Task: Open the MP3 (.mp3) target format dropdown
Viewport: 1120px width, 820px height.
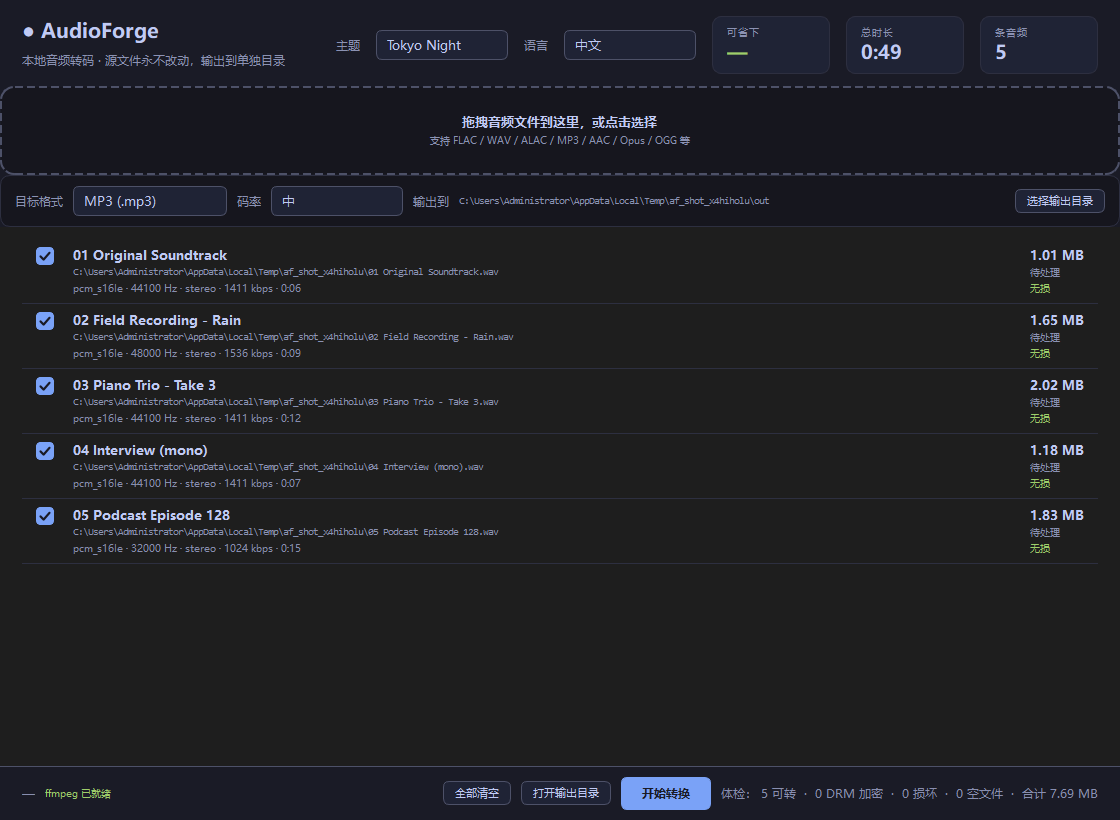Action: (150, 201)
